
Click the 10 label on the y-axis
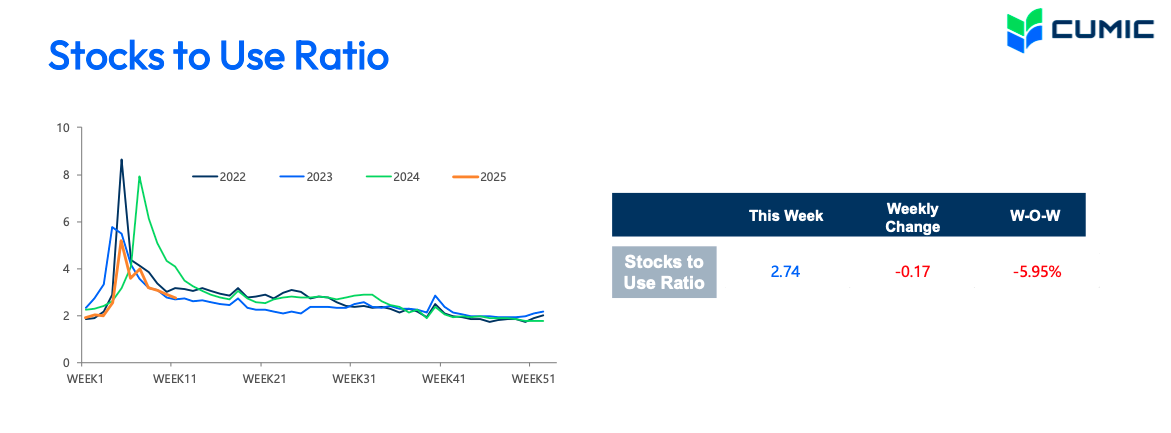63,128
